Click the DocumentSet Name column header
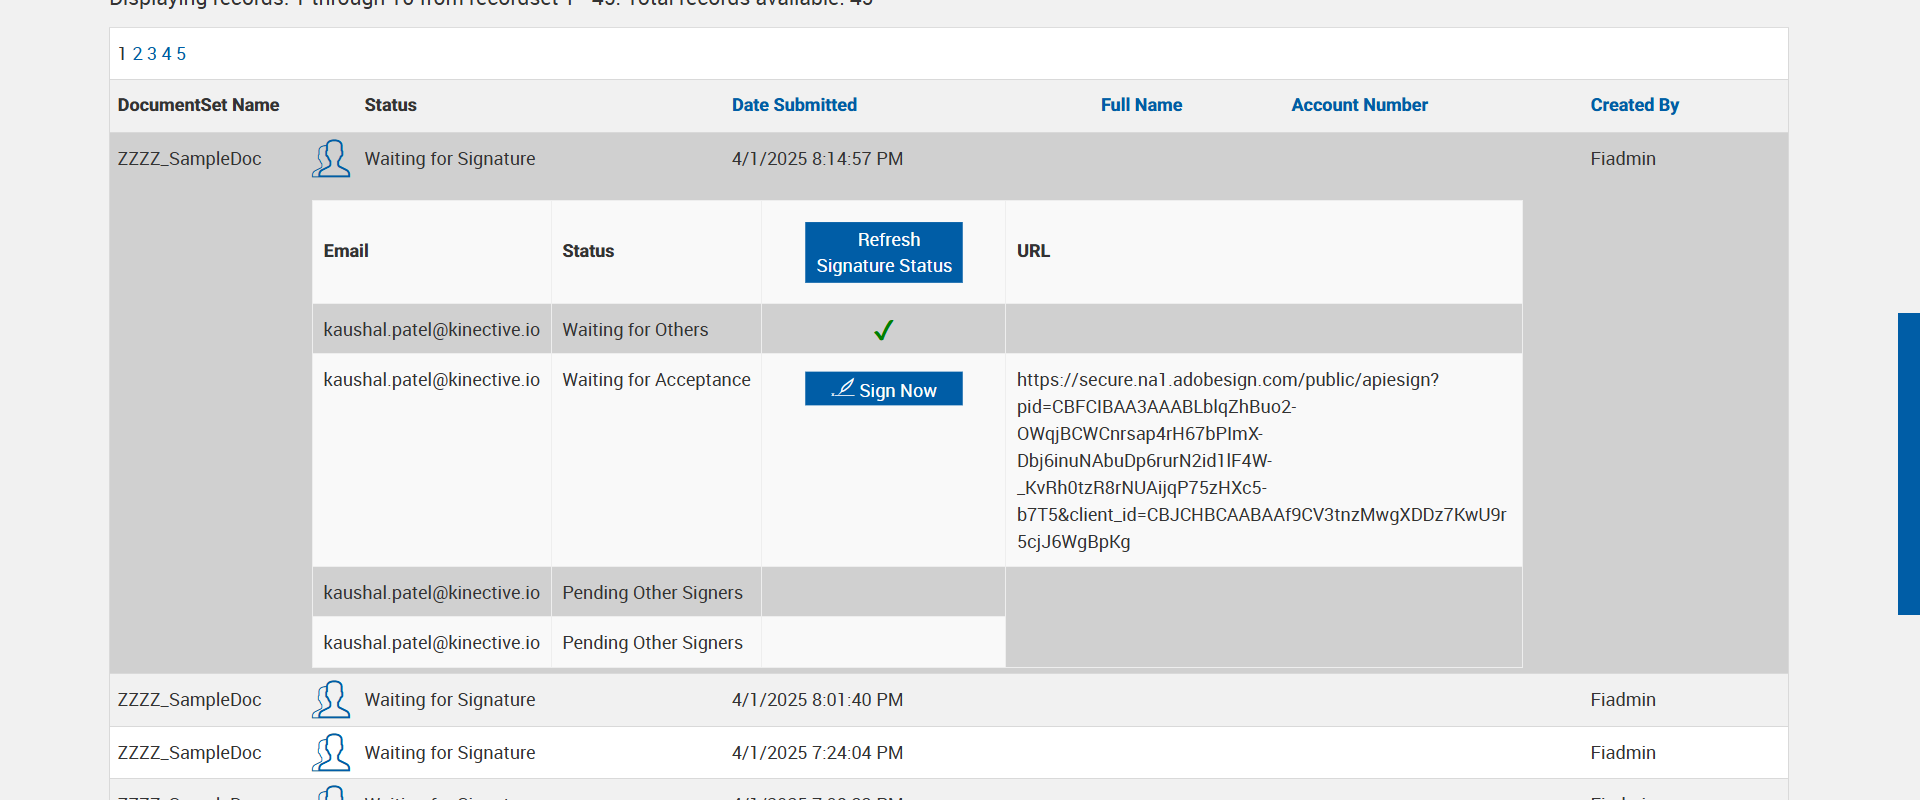Image resolution: width=1920 pixels, height=800 pixels. (198, 105)
